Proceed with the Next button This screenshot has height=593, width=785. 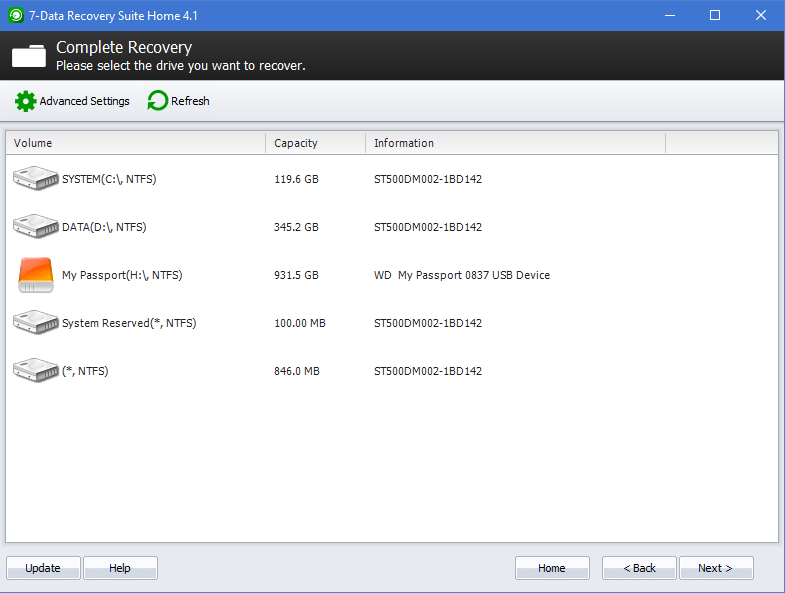coord(716,568)
